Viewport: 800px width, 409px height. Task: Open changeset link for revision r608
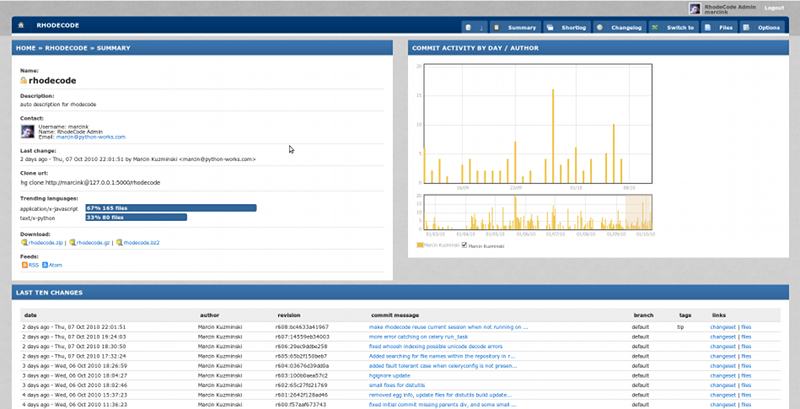click(x=722, y=326)
